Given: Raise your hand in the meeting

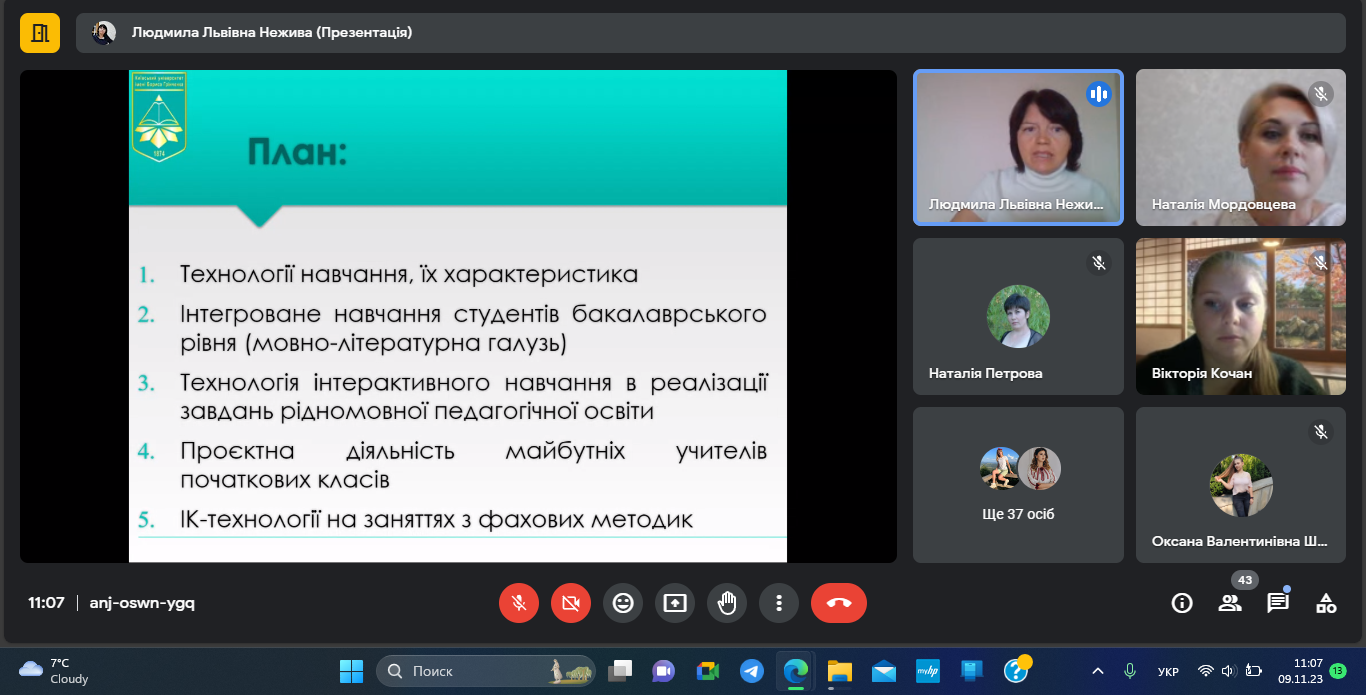Looking at the screenshot, I should pos(727,603).
